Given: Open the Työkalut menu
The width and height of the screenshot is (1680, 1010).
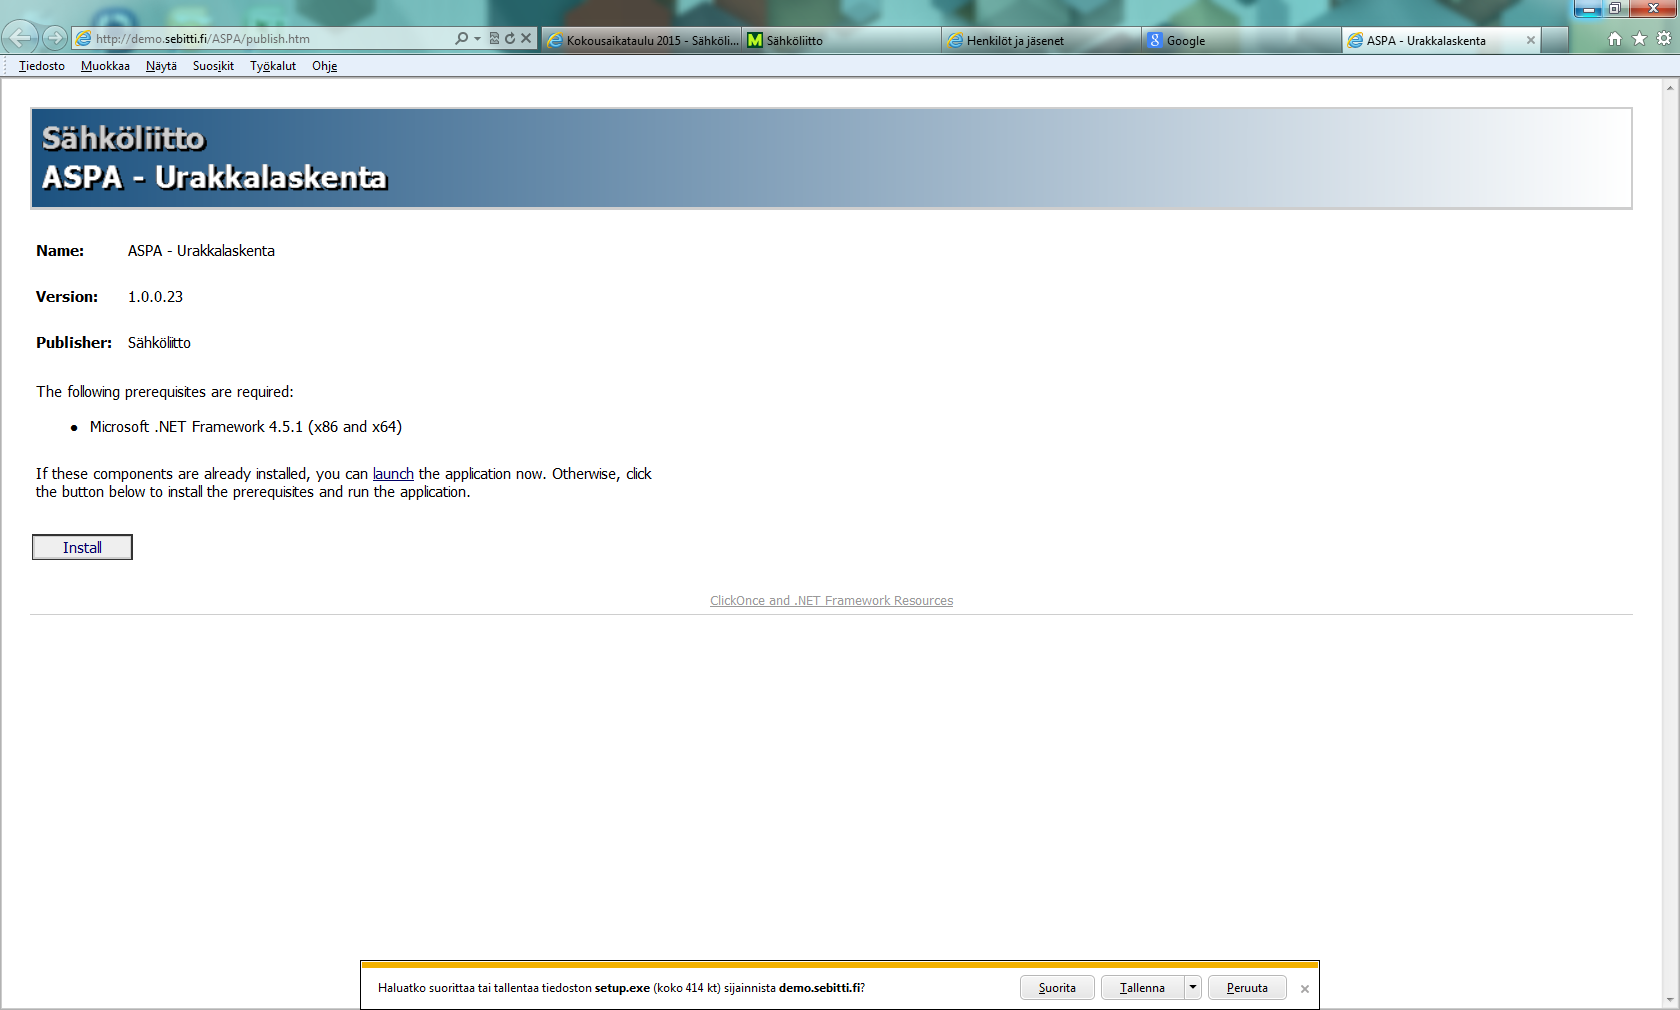Looking at the screenshot, I should (273, 66).
